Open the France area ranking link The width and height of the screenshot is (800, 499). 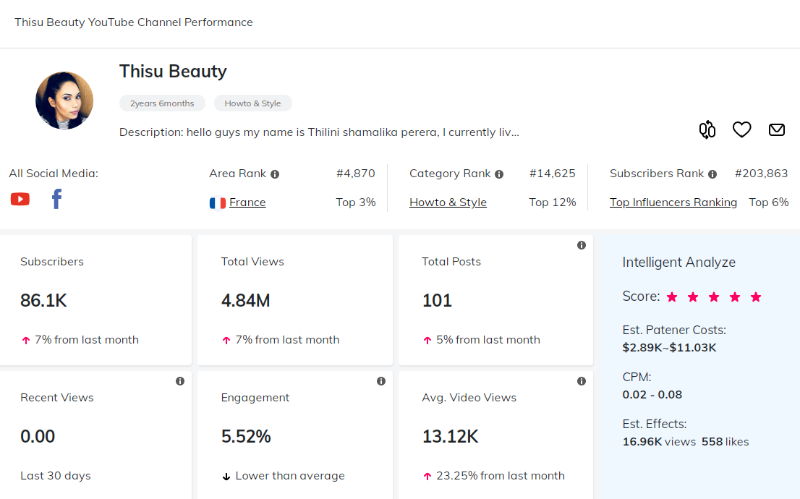[x=246, y=202]
